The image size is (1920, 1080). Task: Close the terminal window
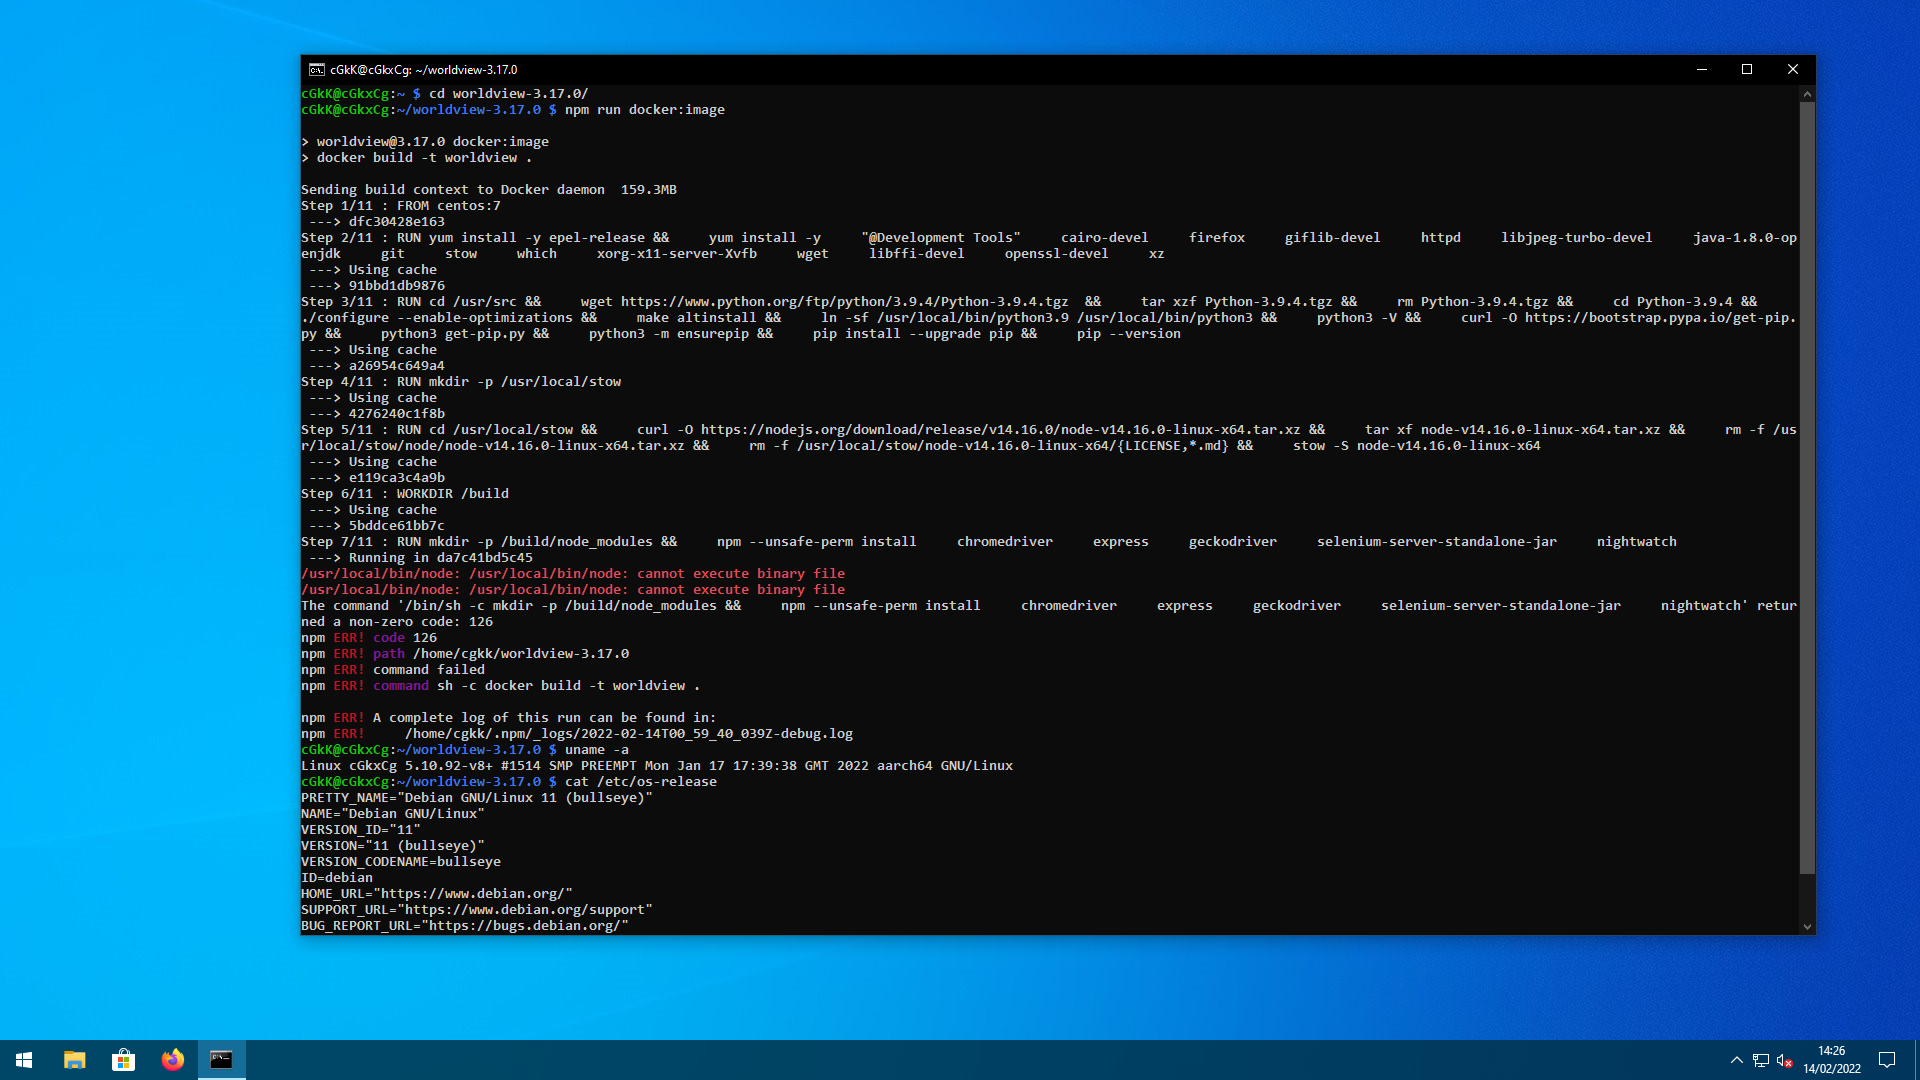click(x=1793, y=70)
